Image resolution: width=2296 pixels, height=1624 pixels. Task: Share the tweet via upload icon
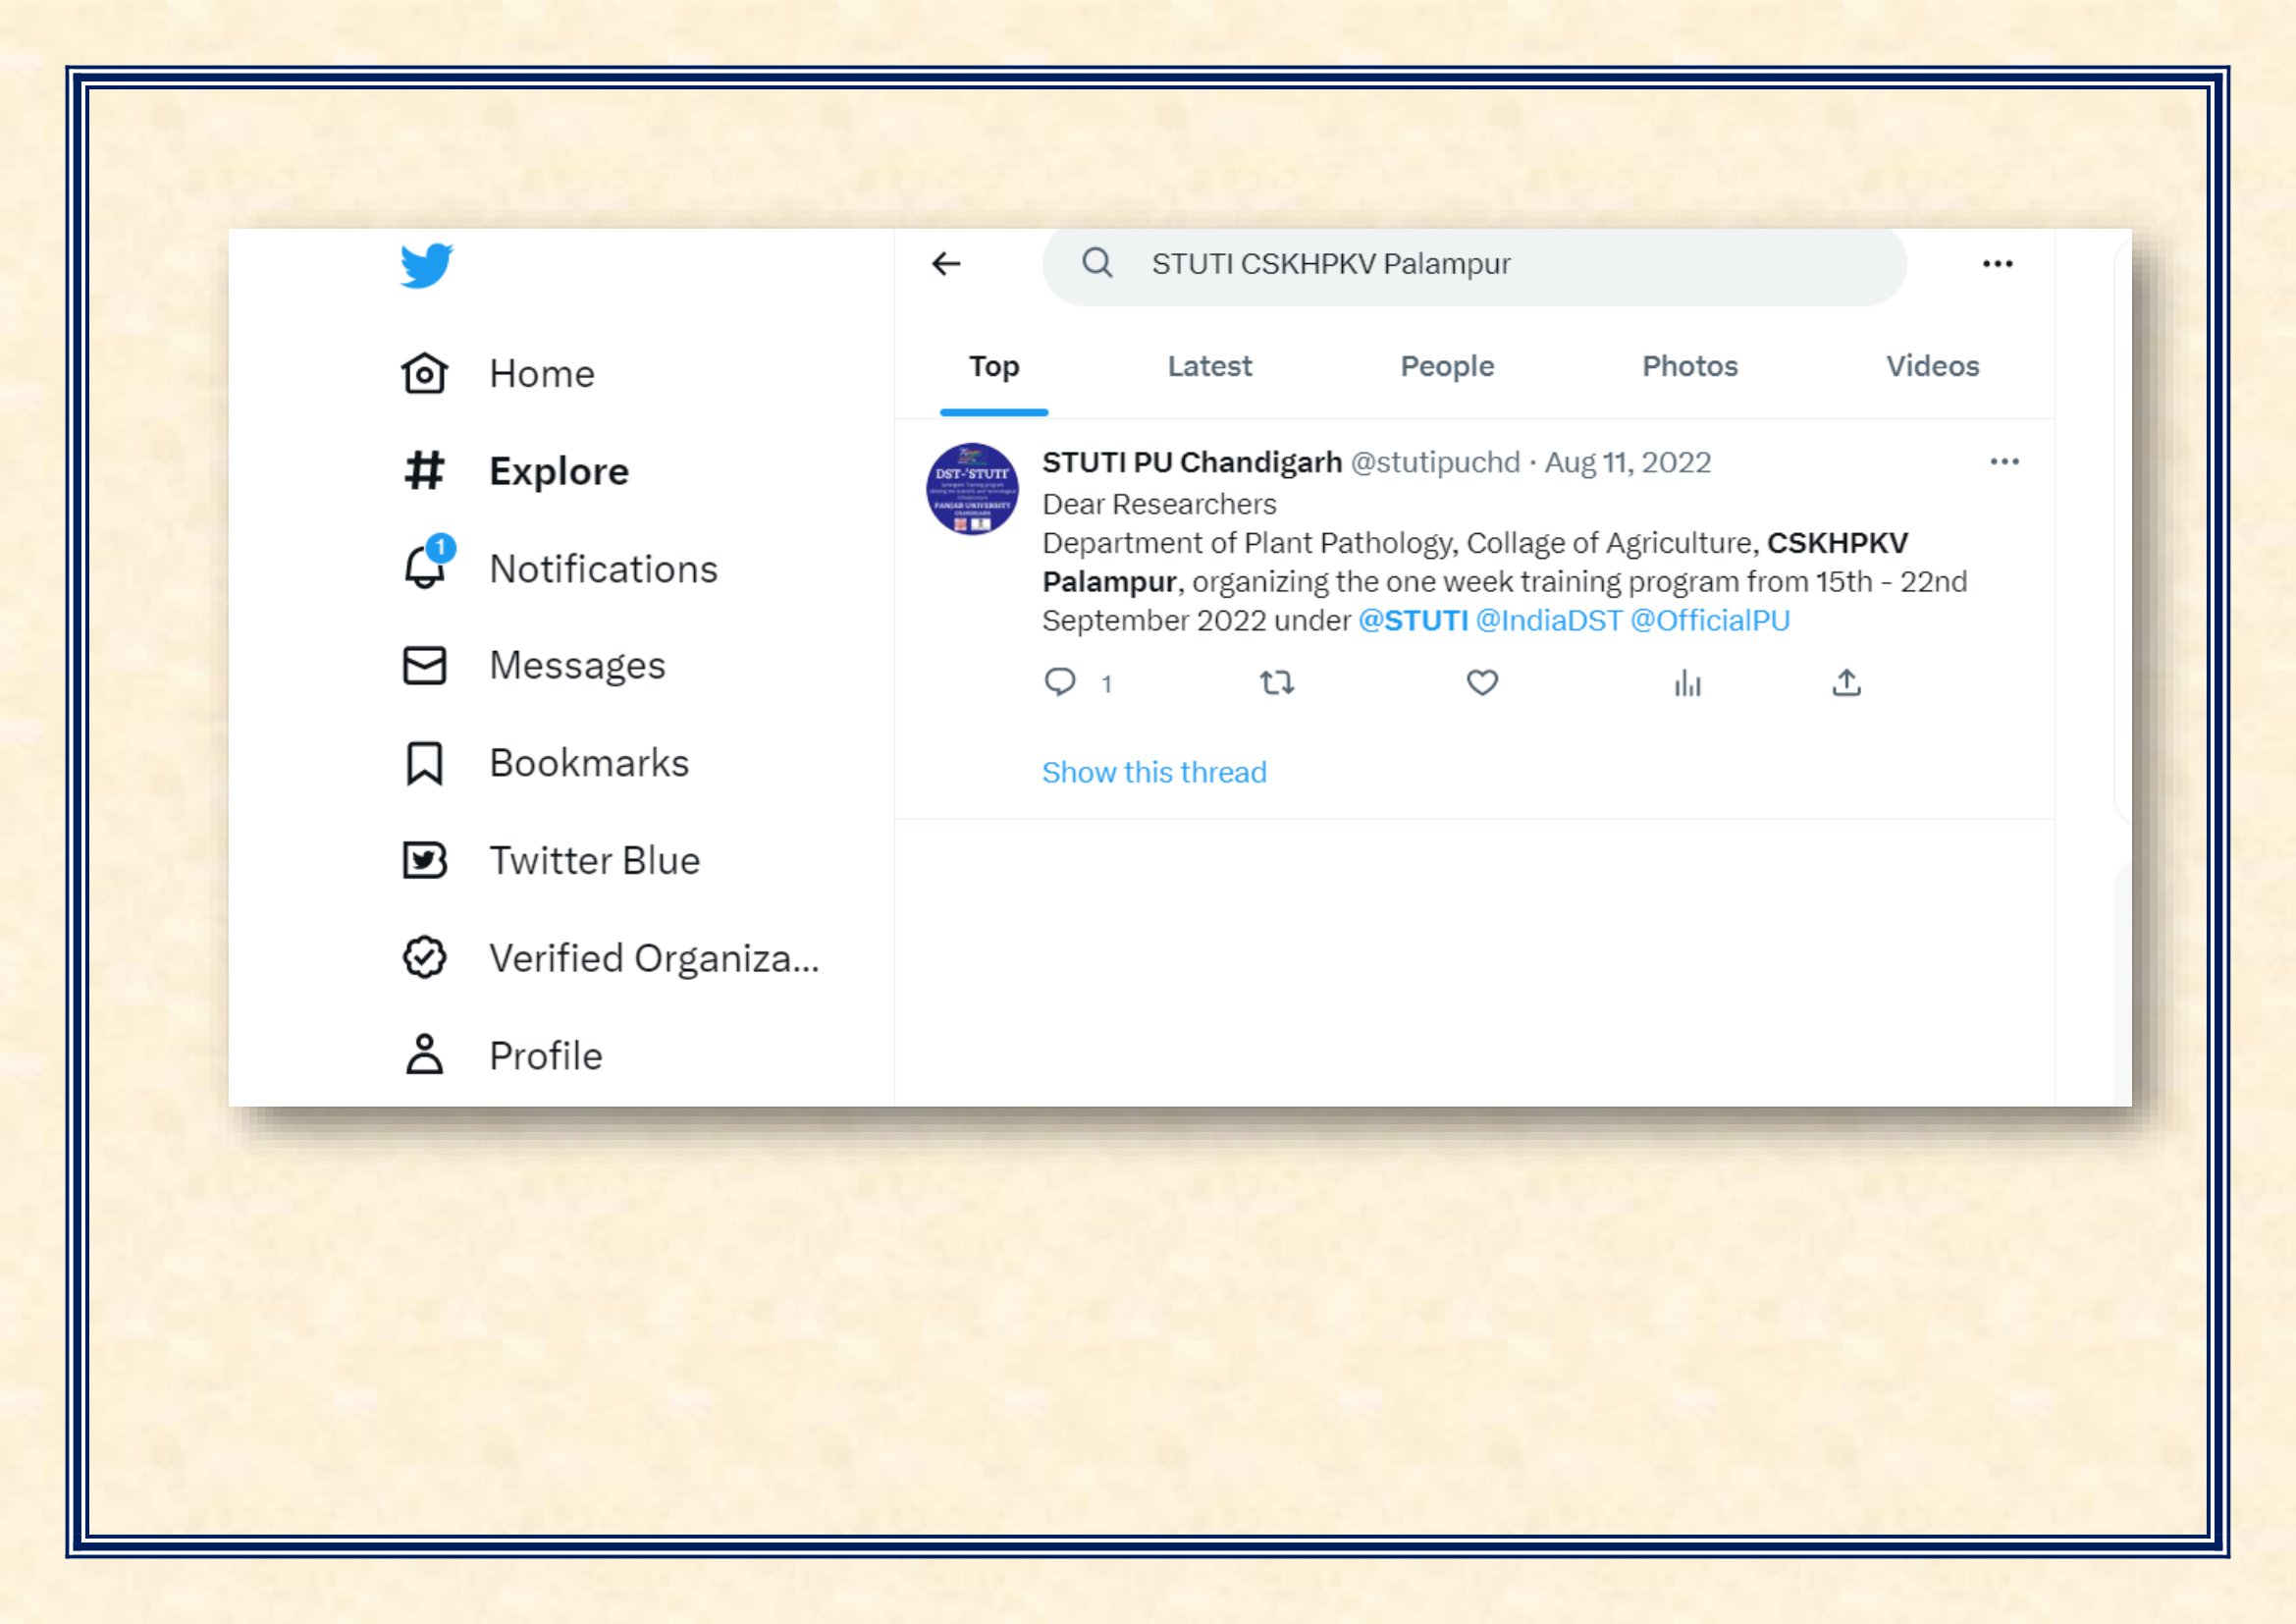coord(1846,683)
